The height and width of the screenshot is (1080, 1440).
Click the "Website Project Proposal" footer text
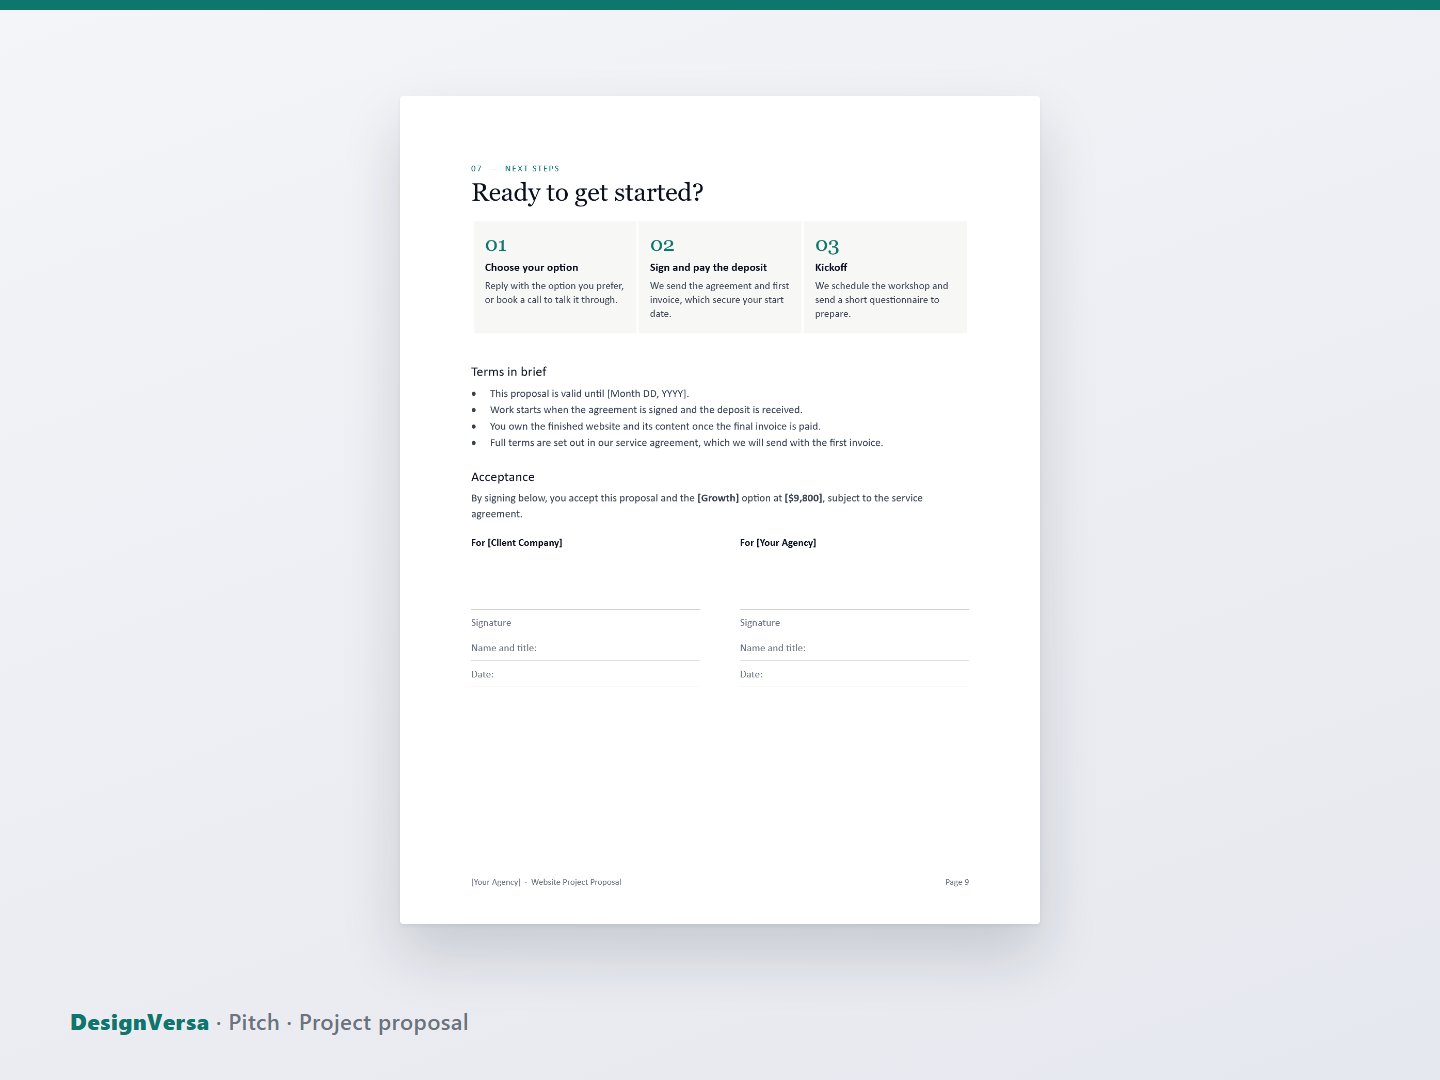click(576, 883)
